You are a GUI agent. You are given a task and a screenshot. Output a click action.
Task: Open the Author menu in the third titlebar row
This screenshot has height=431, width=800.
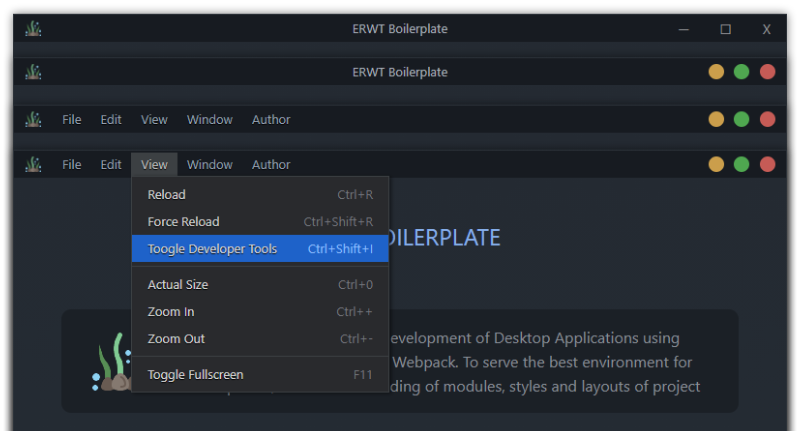[271, 120]
